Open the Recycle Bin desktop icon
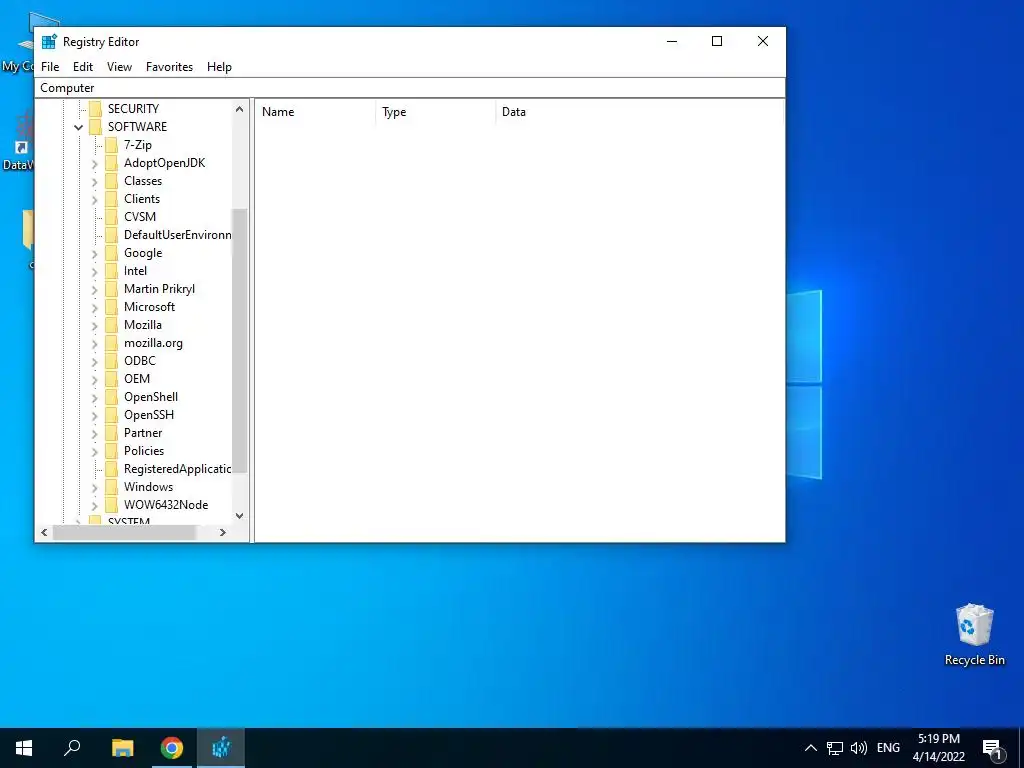1024x768 pixels. point(974,635)
